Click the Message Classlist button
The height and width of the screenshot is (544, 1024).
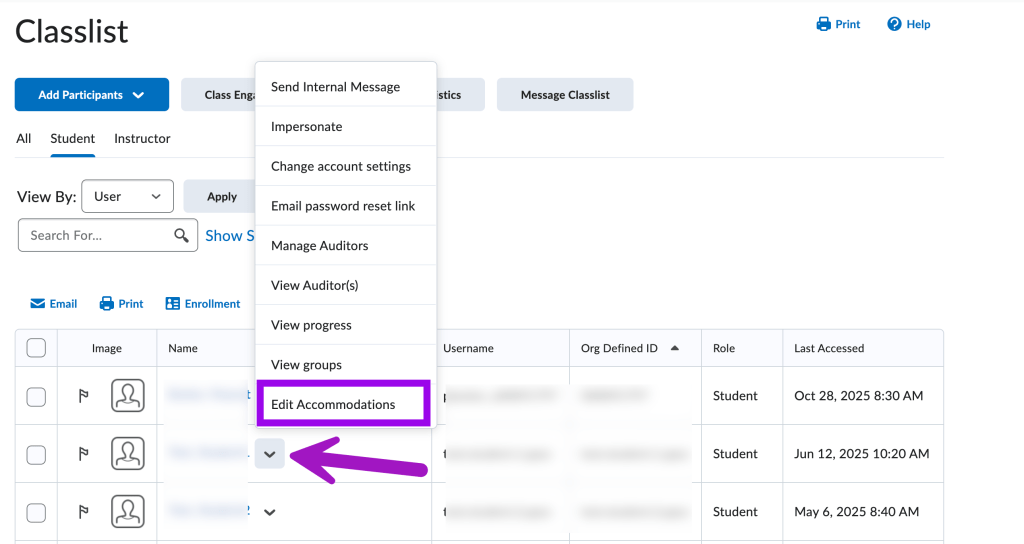coord(564,95)
